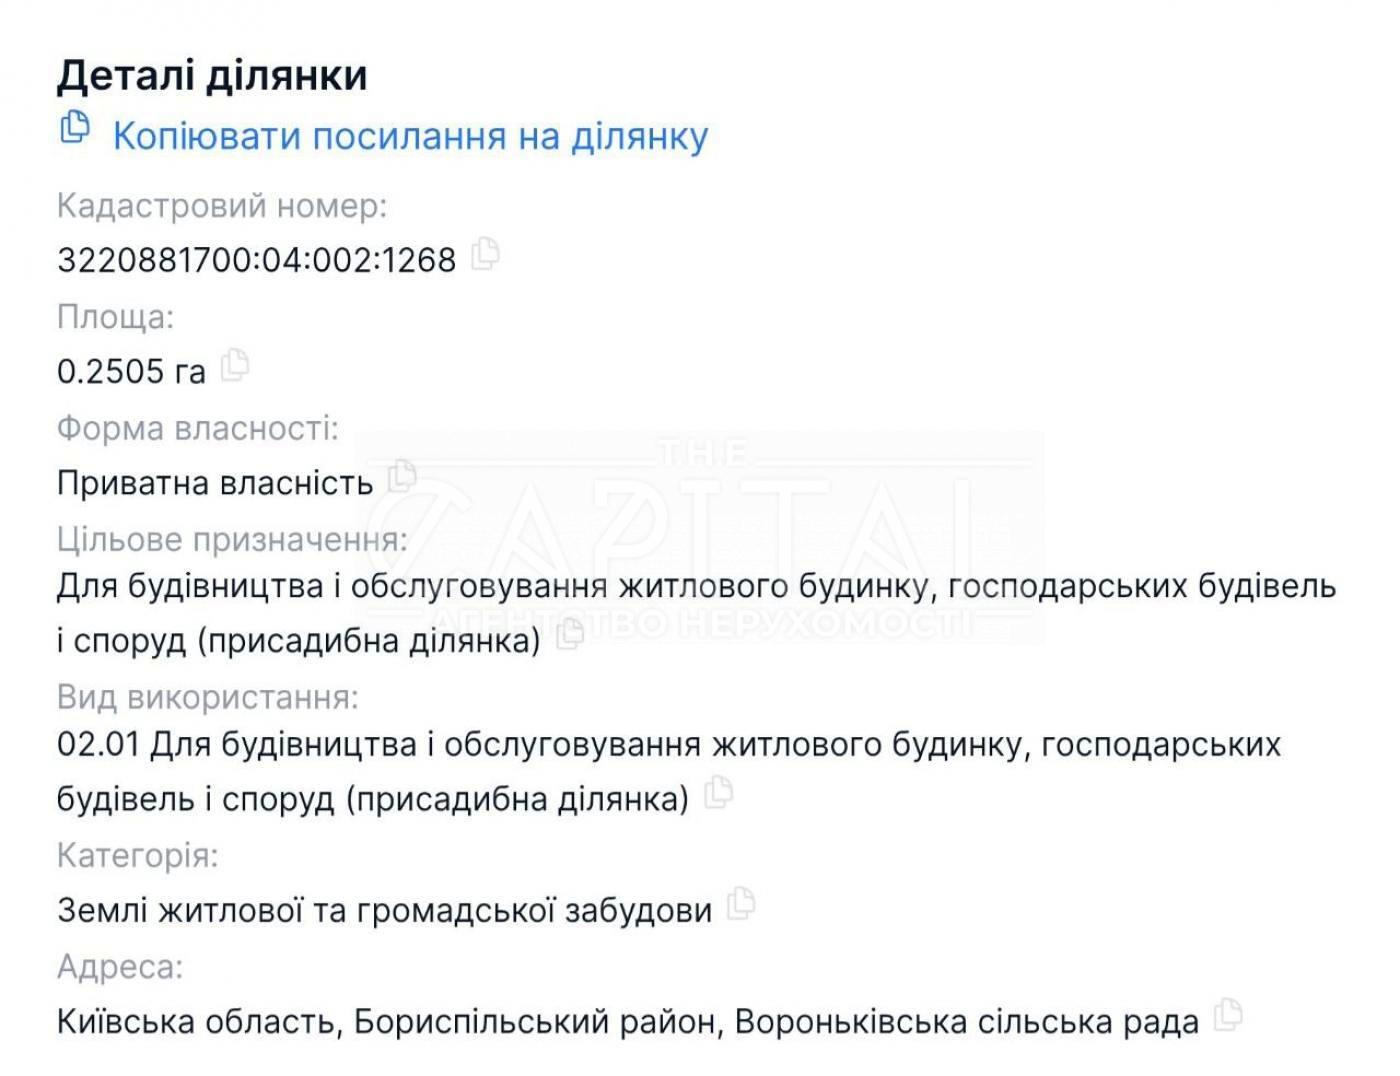Copy the 'Цільове призначення' purpose text
Viewport: 1400px width, 1076px height.
[570, 634]
